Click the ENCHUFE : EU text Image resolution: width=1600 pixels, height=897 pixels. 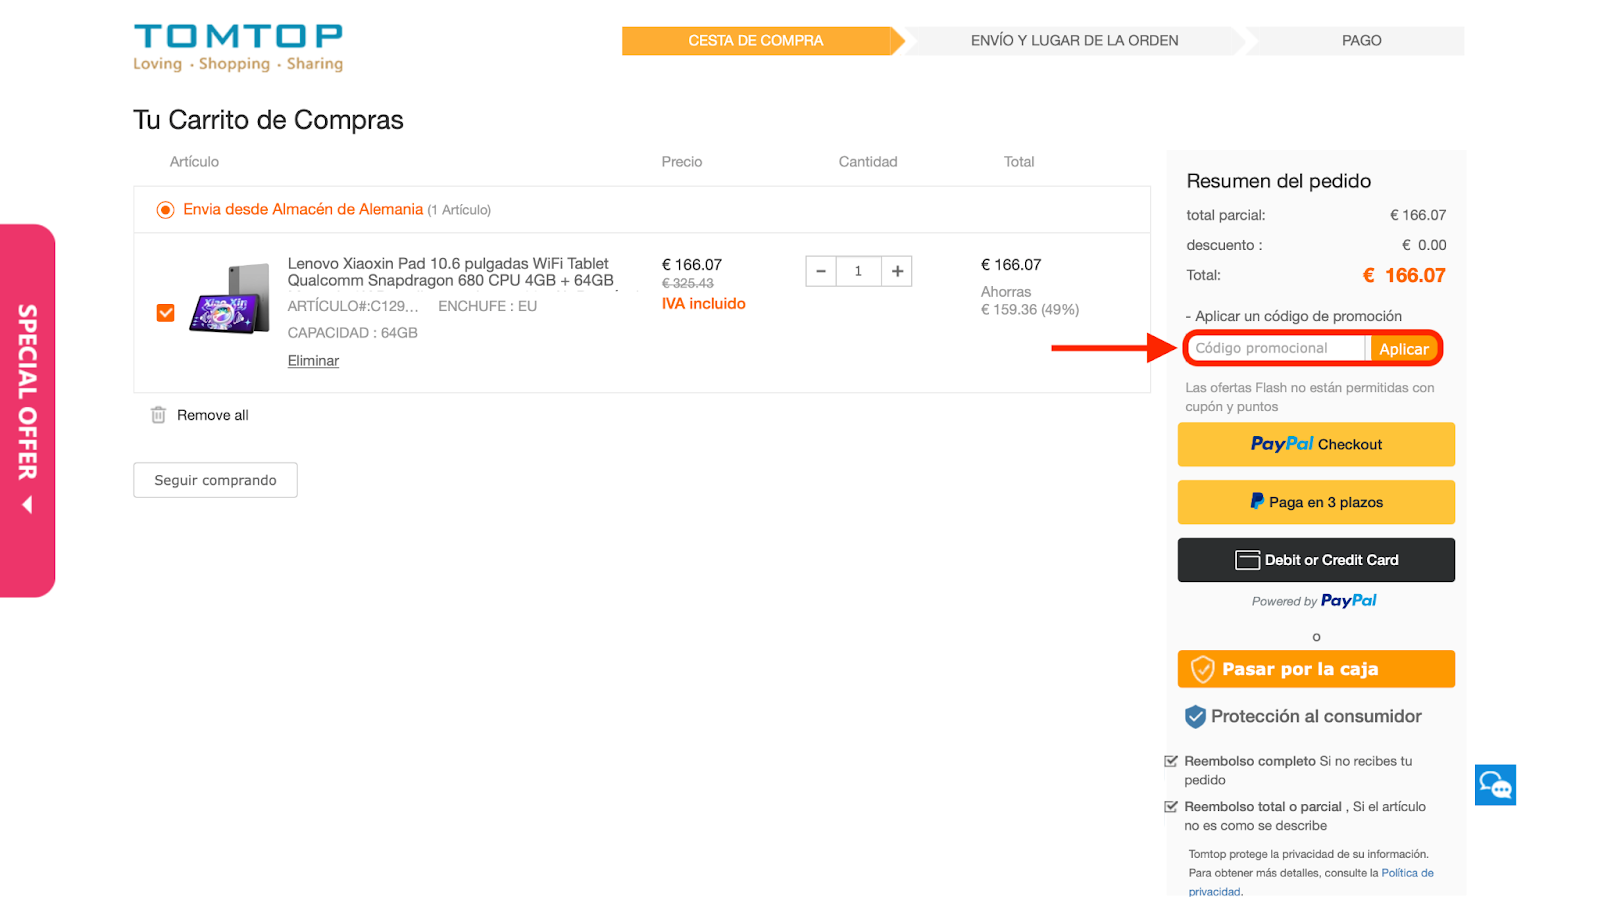[488, 306]
